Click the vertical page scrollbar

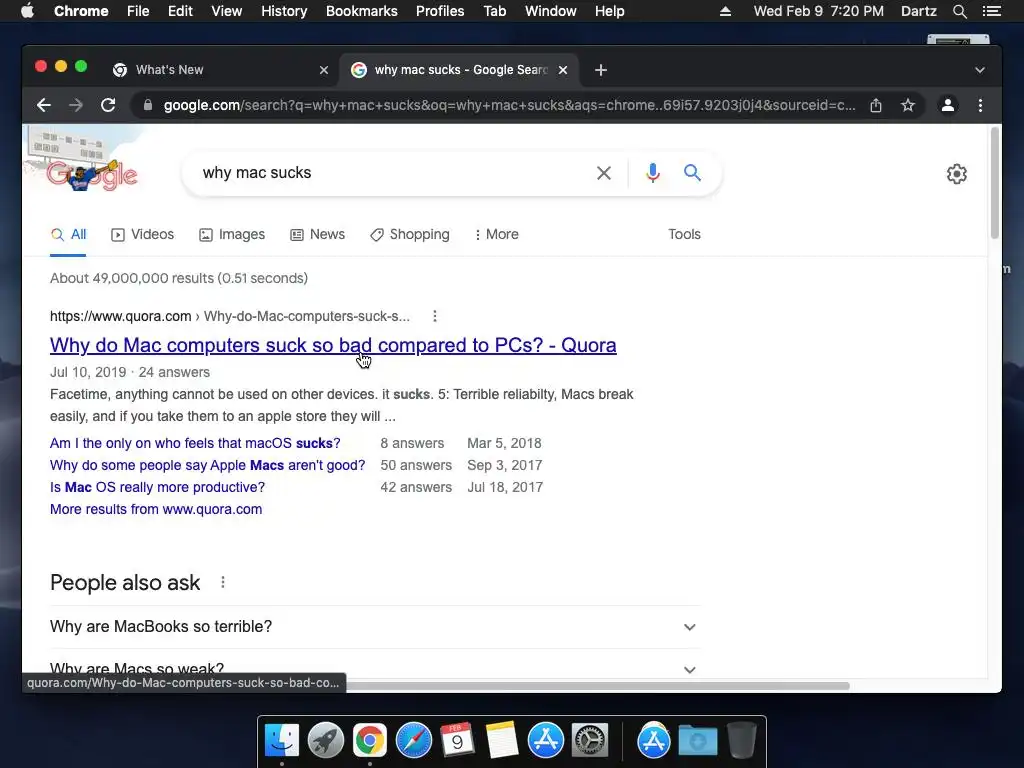[995, 184]
